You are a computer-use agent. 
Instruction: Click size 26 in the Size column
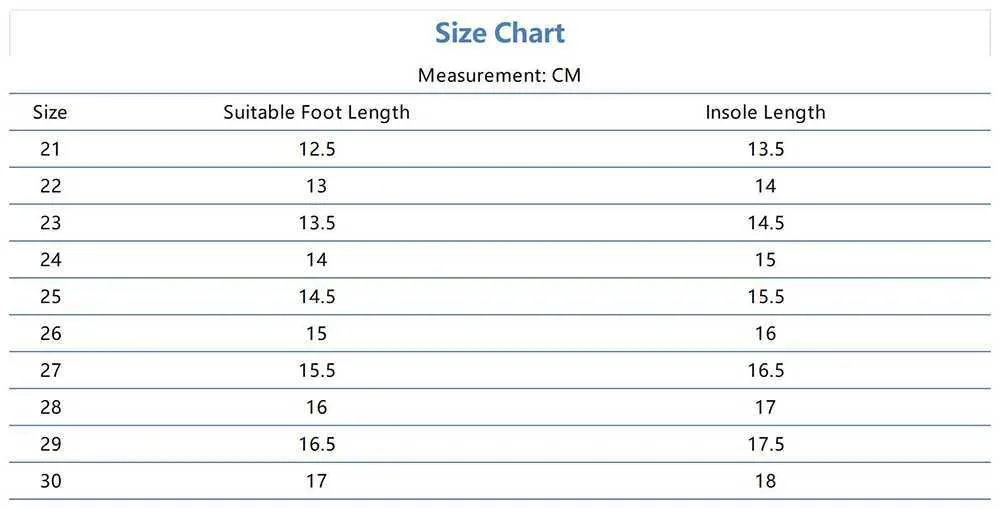coord(50,333)
